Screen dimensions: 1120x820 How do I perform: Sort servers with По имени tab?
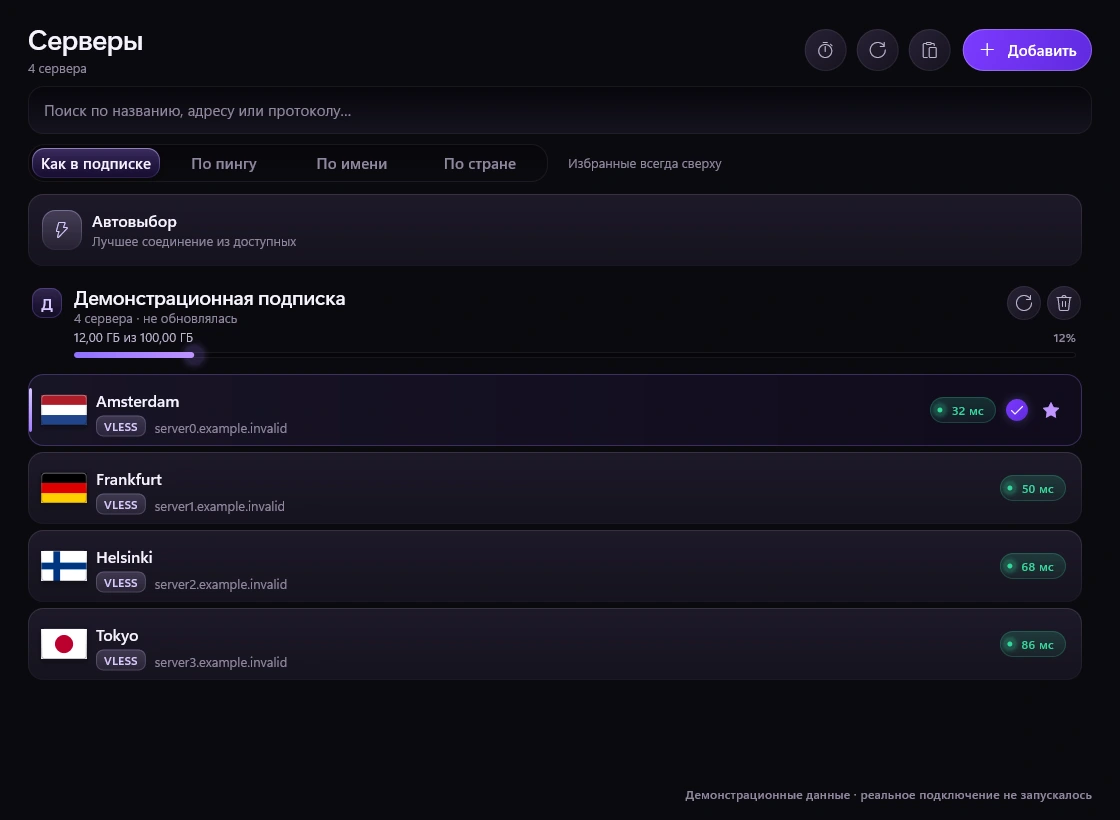pyautogui.click(x=351, y=164)
